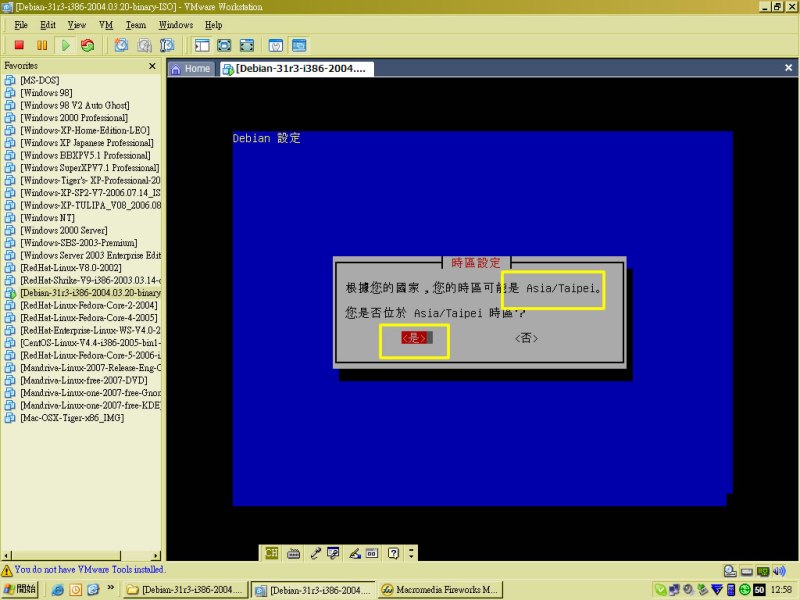Take a snapshot using the first snapshot icon
The image size is (800, 600).
click(x=121, y=45)
